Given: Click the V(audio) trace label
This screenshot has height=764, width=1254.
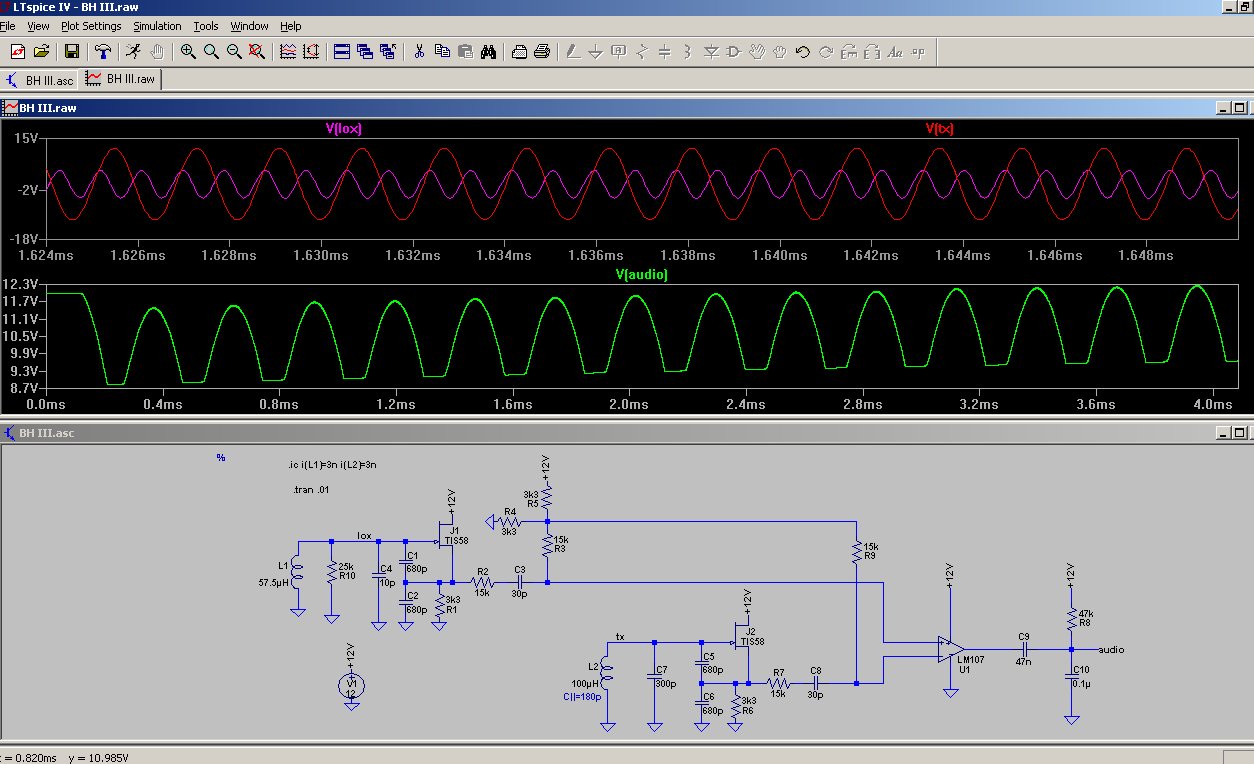Looking at the screenshot, I should click(x=641, y=274).
